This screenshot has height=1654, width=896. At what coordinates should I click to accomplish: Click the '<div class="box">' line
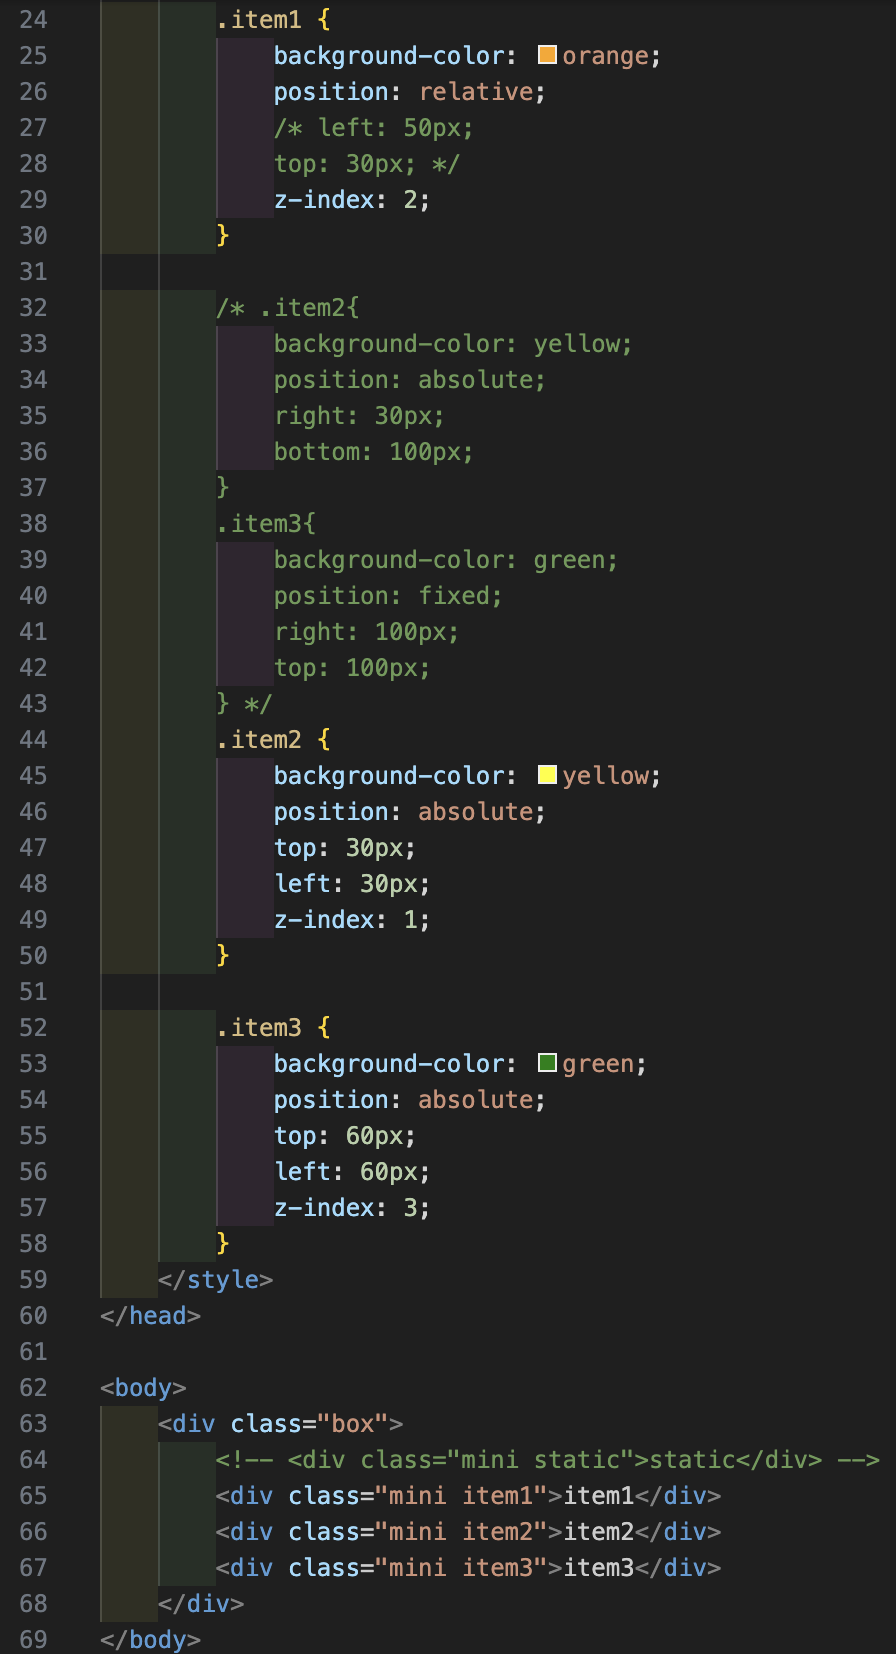(x=280, y=1423)
